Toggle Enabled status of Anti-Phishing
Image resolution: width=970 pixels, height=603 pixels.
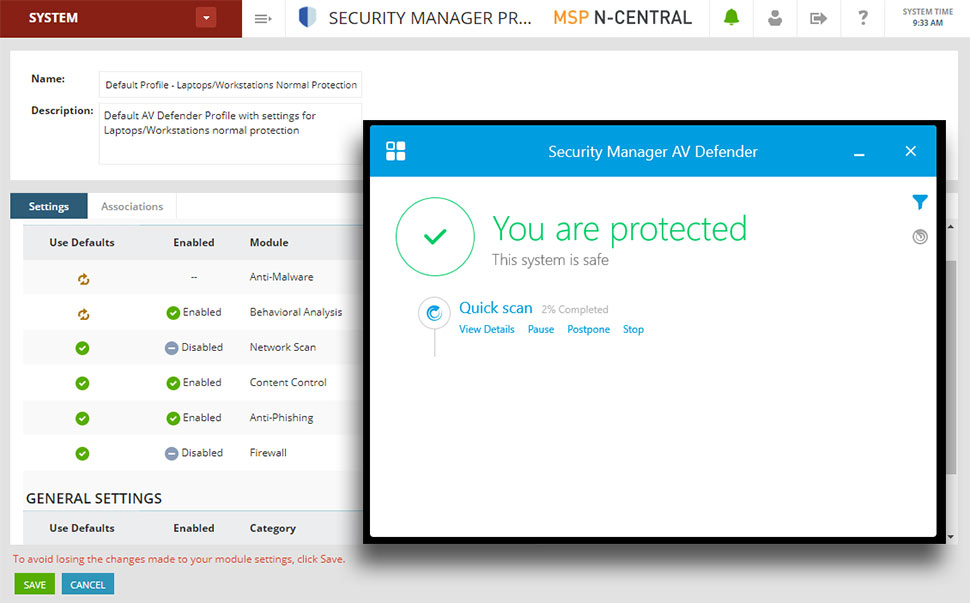click(x=194, y=418)
